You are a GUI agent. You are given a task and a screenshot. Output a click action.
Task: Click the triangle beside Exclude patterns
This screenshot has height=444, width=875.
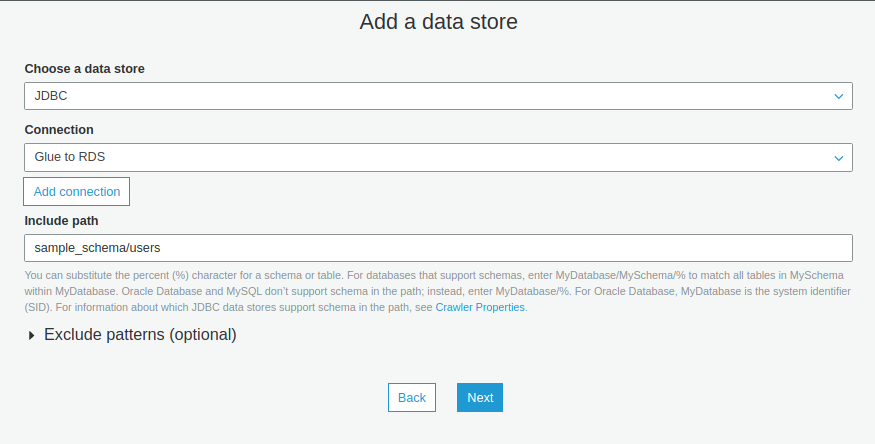pyautogui.click(x=32, y=336)
